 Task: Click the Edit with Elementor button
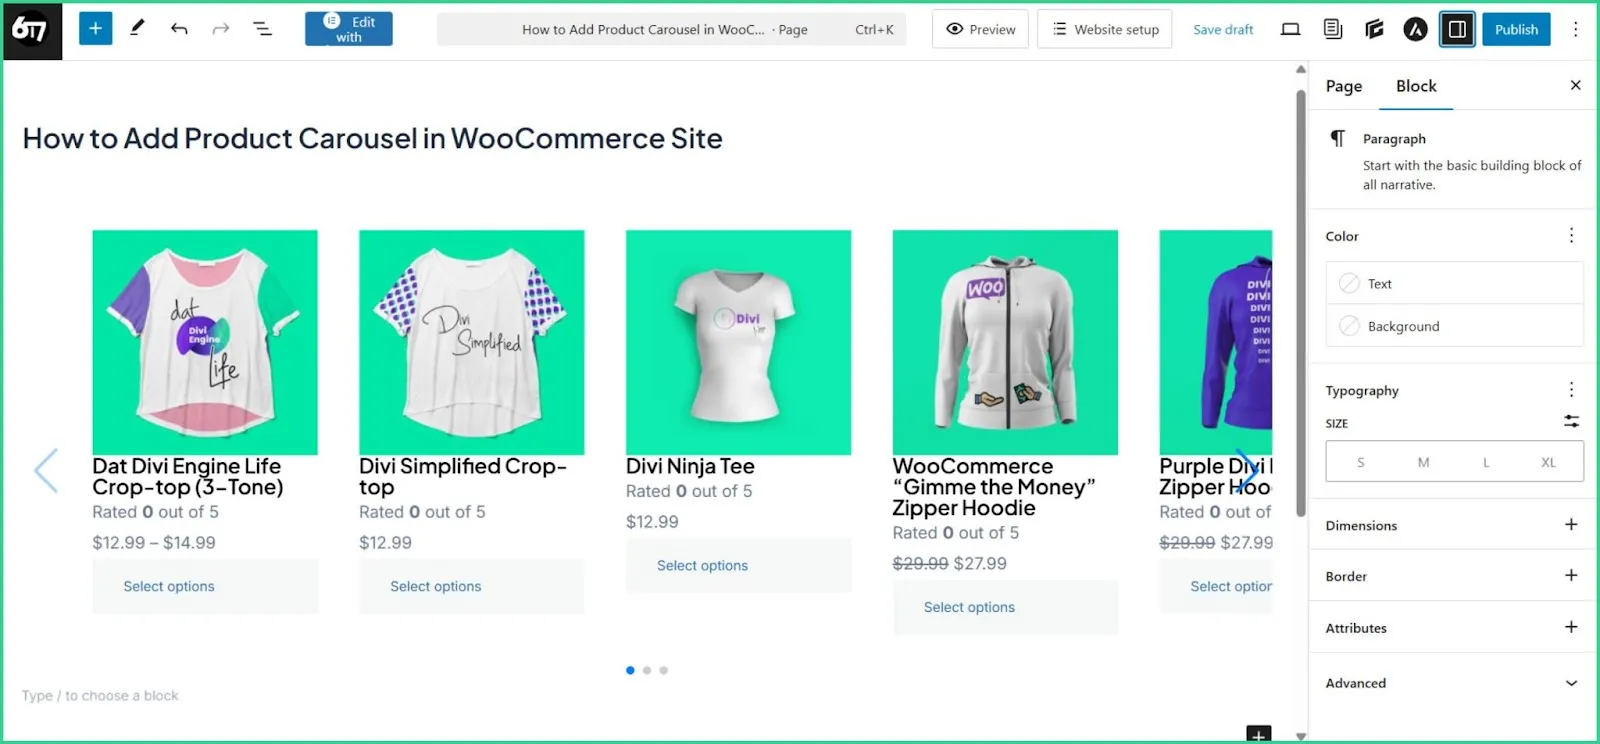349,29
